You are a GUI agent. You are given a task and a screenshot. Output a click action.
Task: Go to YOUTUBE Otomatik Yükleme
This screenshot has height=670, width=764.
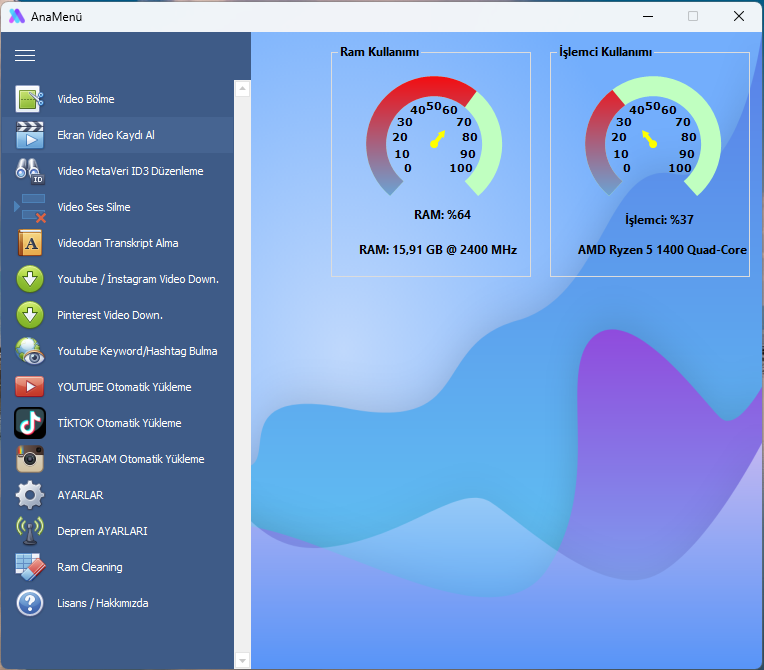tap(124, 387)
